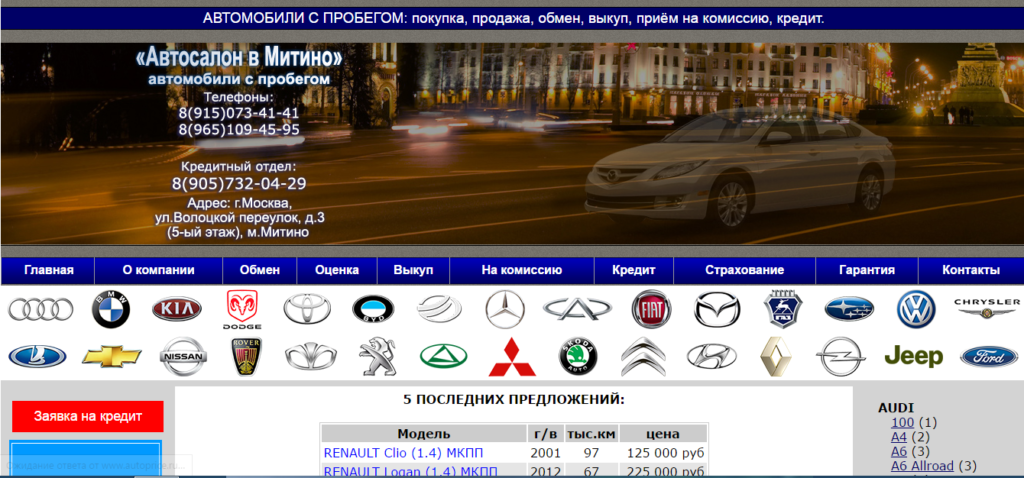Image resolution: width=1024 pixels, height=478 pixels.
Task: Click the тыс.км column header
Action: pos(591,434)
